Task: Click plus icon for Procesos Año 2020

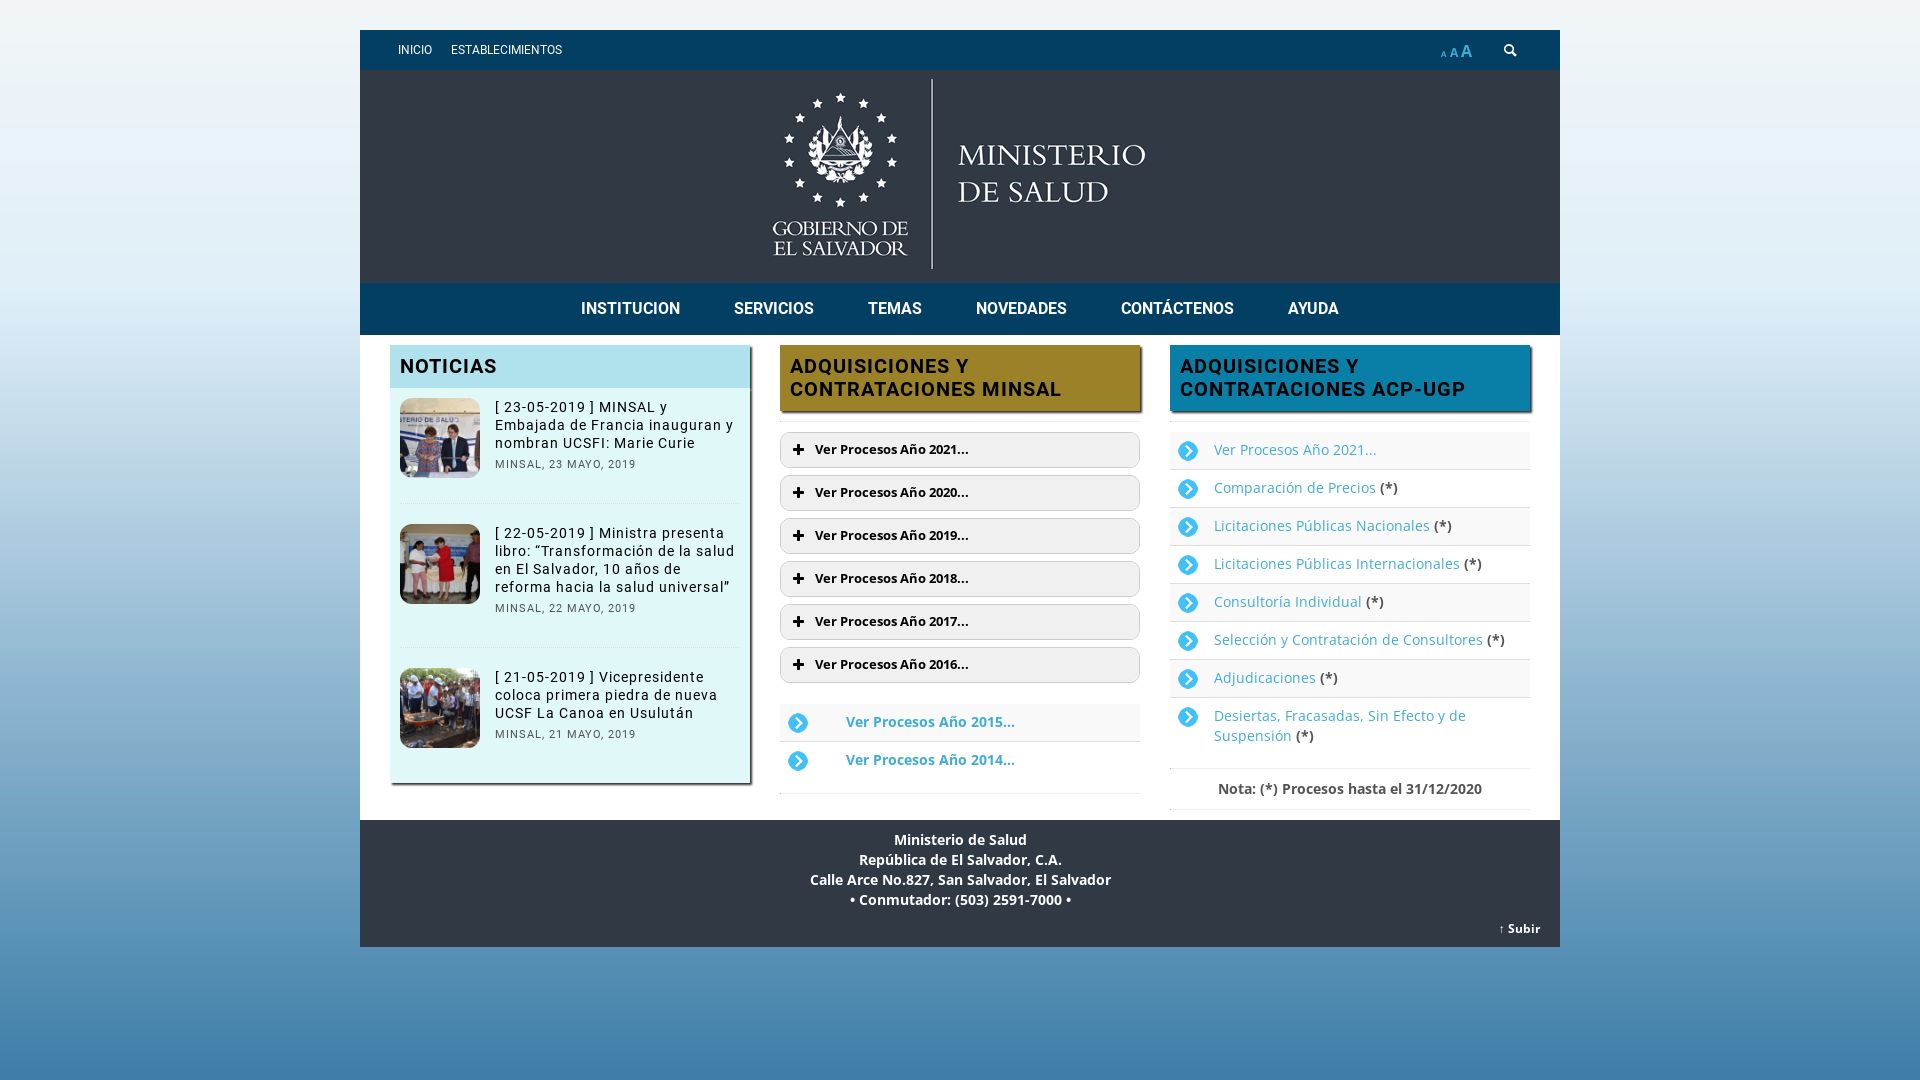Action: point(798,493)
